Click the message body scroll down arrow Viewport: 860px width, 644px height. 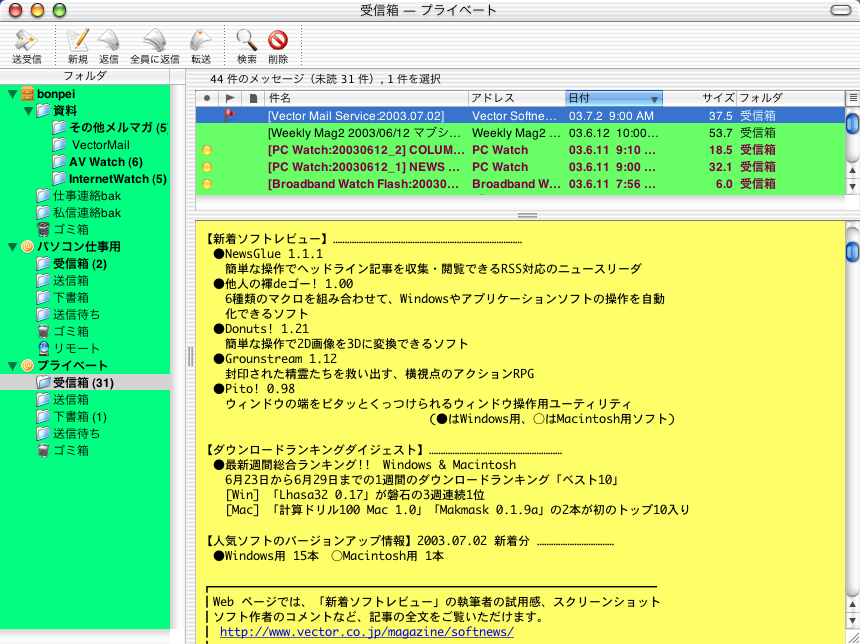click(x=852, y=620)
